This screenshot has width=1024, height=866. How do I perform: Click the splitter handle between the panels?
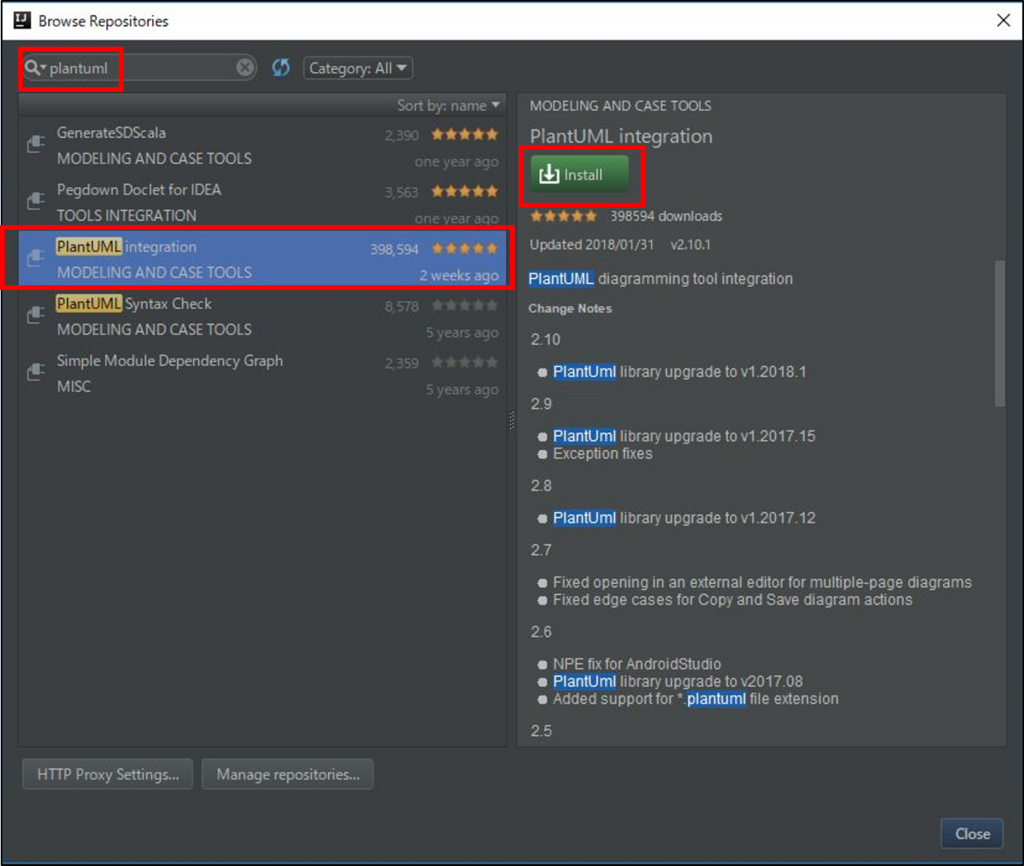pos(511,420)
